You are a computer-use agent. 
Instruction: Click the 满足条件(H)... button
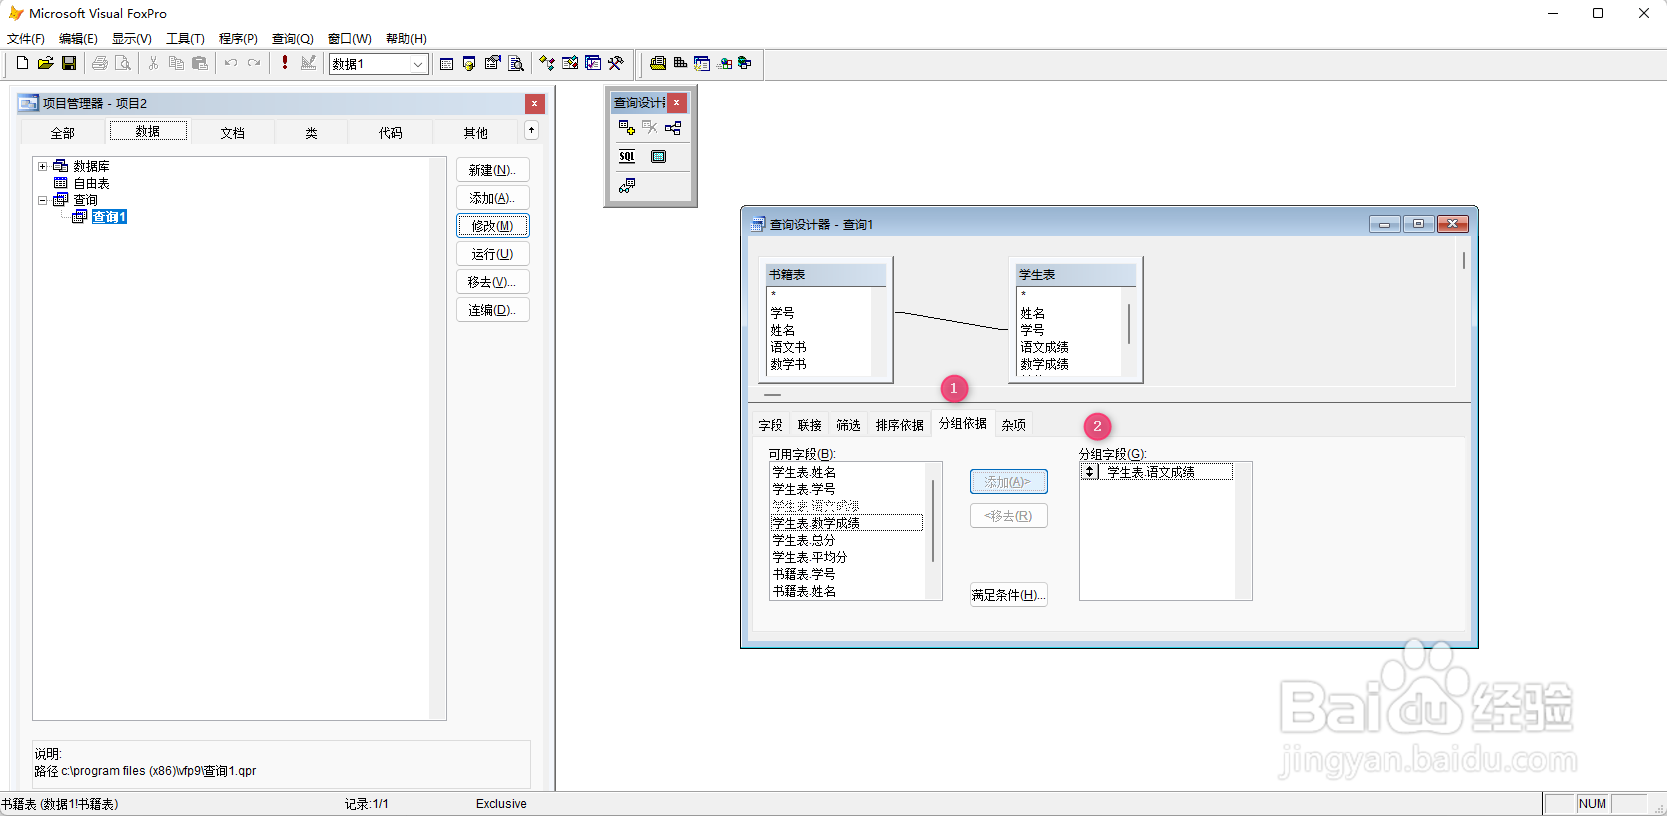pyautogui.click(x=1008, y=595)
